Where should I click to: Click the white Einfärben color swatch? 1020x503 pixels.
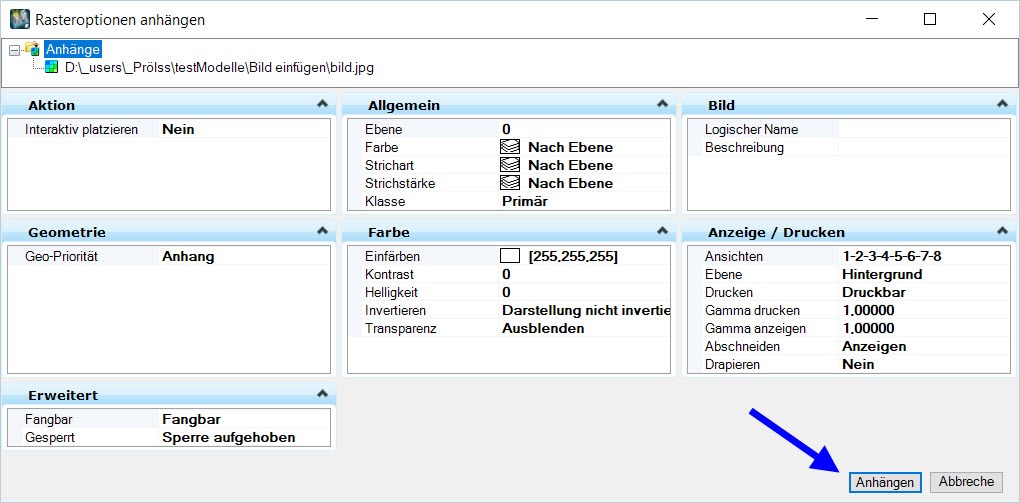tap(509, 256)
